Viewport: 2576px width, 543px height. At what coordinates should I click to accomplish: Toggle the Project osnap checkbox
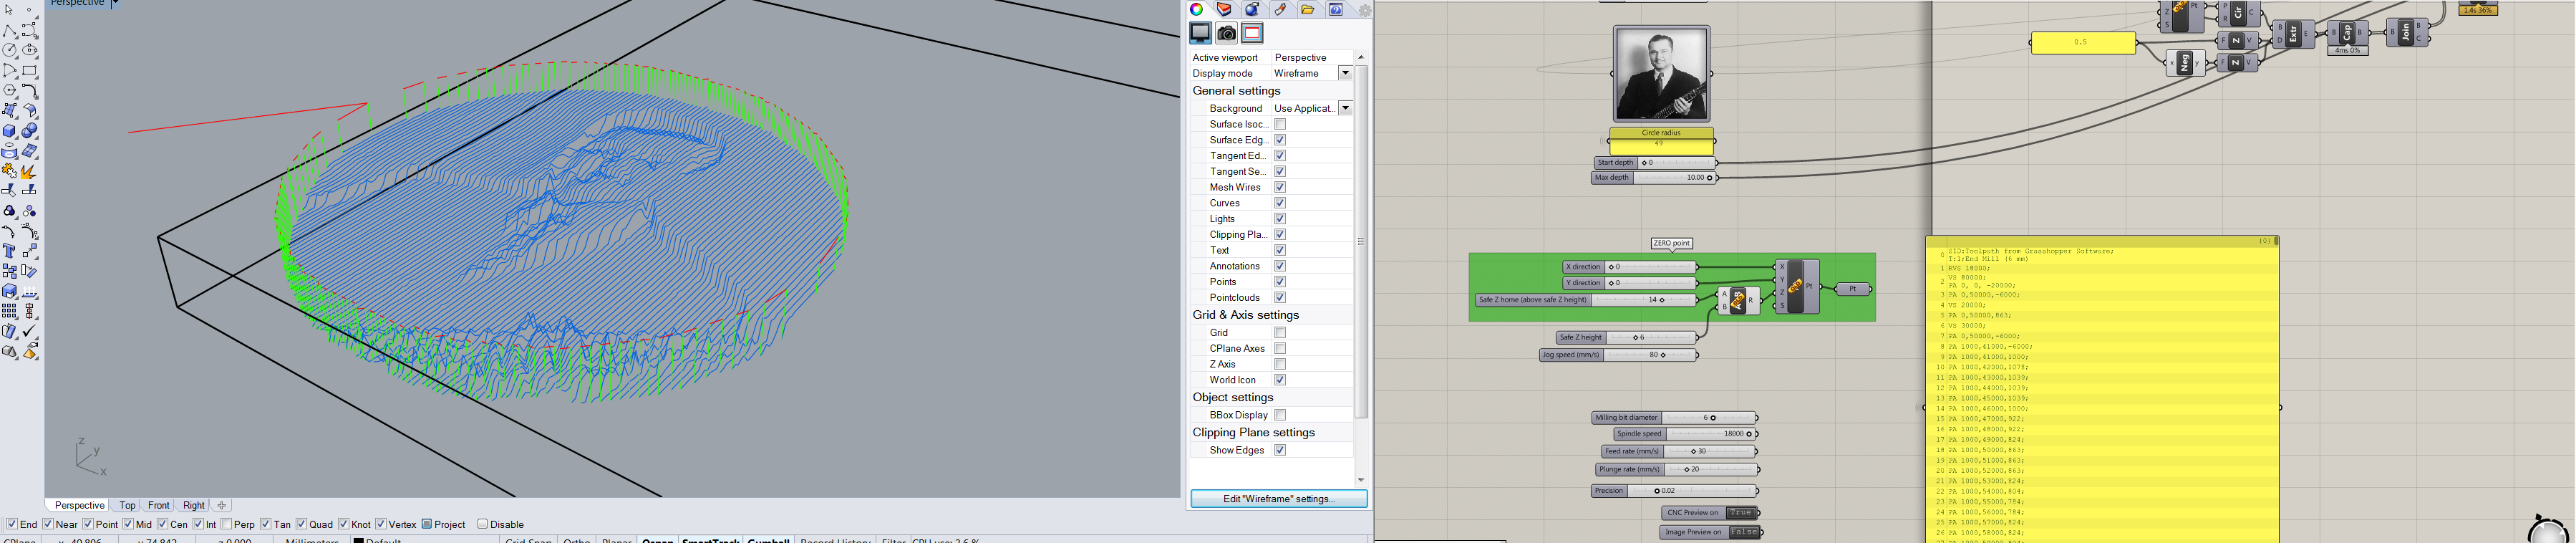(x=427, y=524)
